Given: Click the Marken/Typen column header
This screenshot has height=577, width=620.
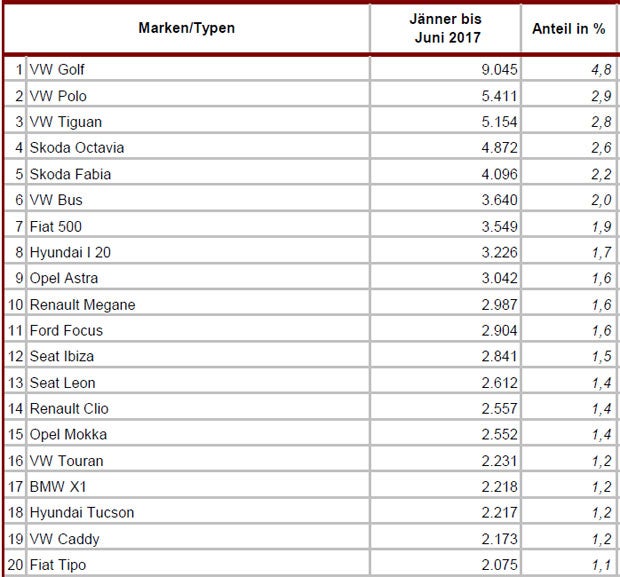Looking at the screenshot, I should click(x=187, y=28).
